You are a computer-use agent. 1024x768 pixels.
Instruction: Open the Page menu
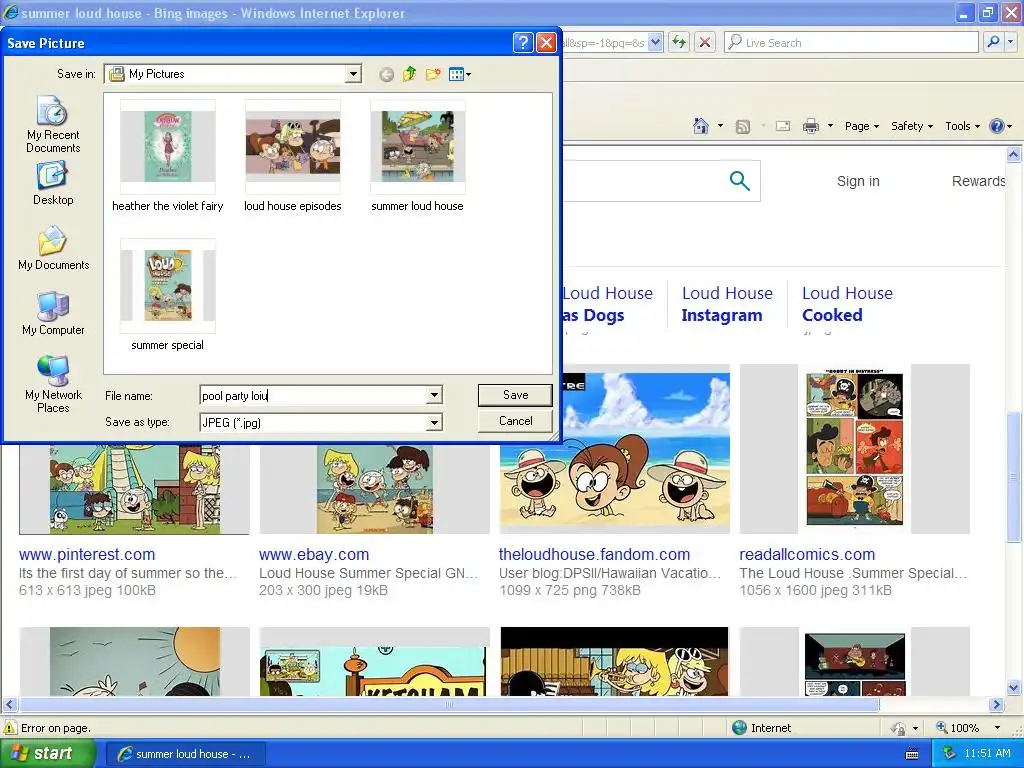point(861,126)
